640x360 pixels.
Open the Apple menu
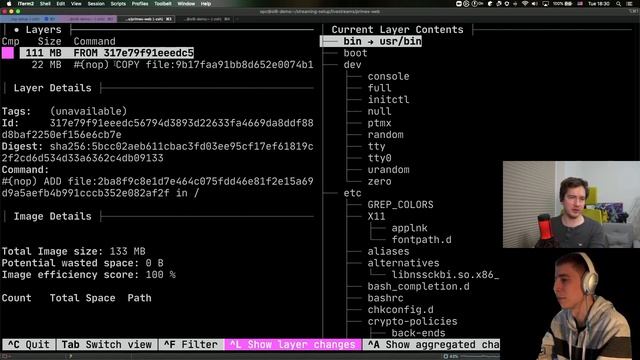[8, 4]
